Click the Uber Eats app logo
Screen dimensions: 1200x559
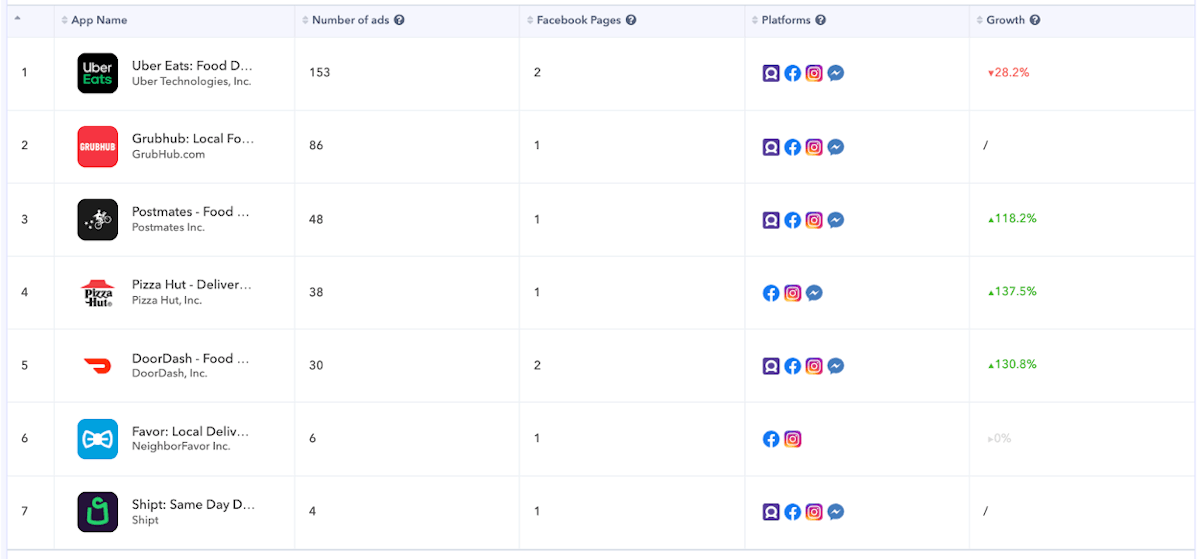[97, 73]
